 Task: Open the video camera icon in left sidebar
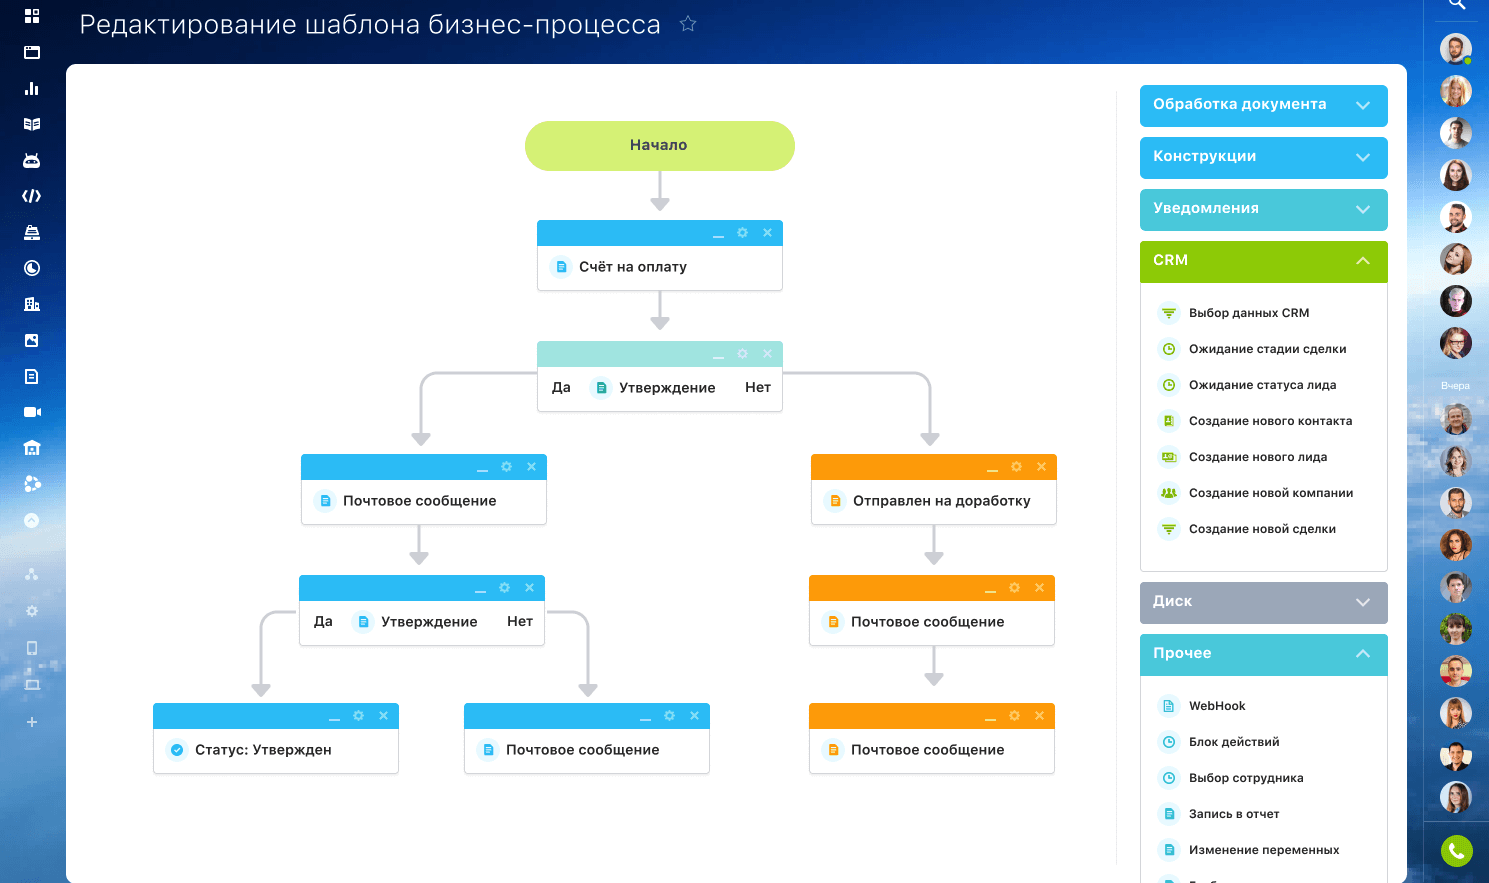tap(32, 412)
